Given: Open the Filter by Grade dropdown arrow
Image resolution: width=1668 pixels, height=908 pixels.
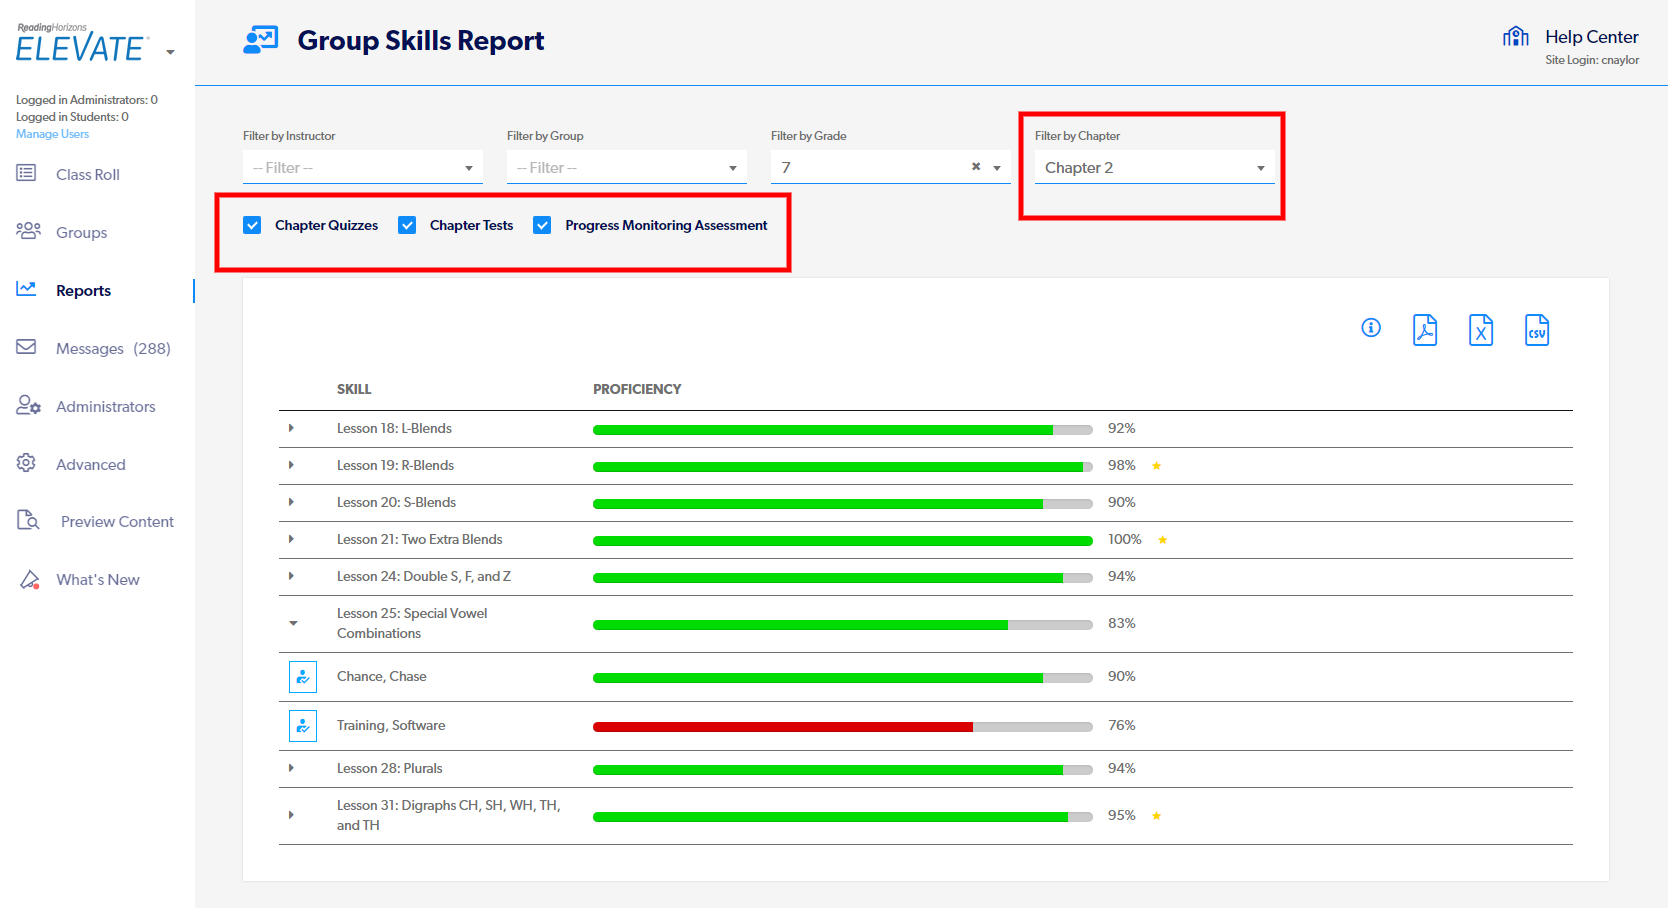Looking at the screenshot, I should [x=997, y=168].
